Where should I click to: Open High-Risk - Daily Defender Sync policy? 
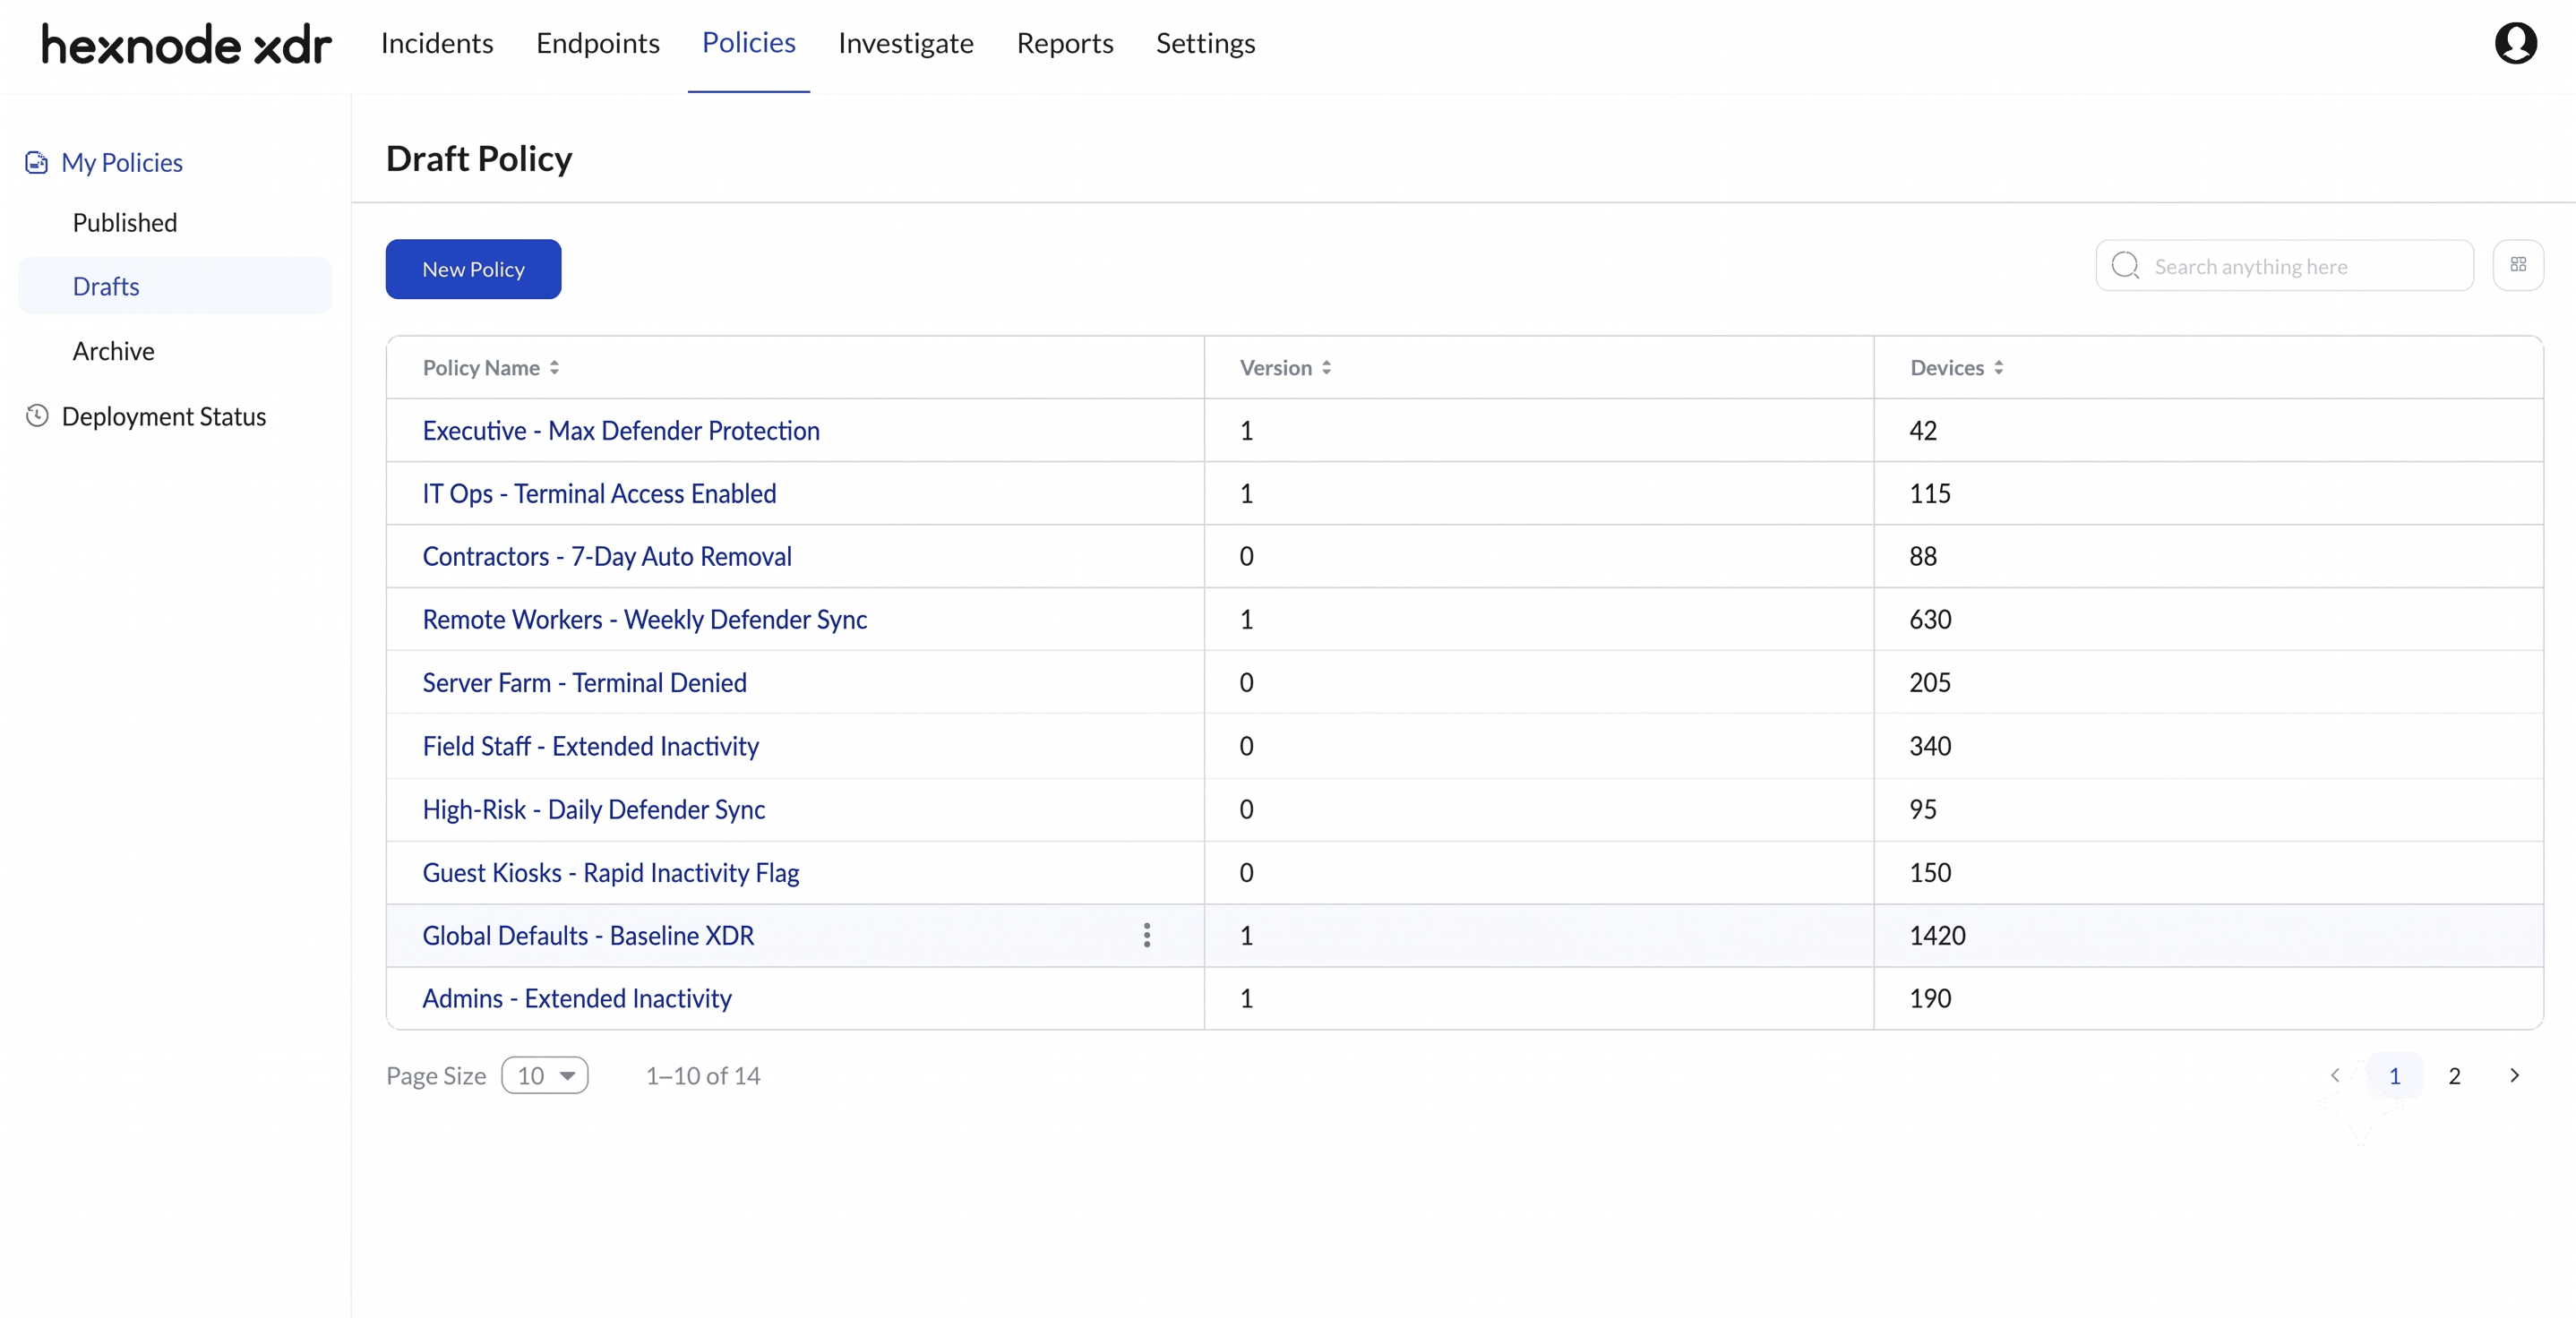(594, 809)
